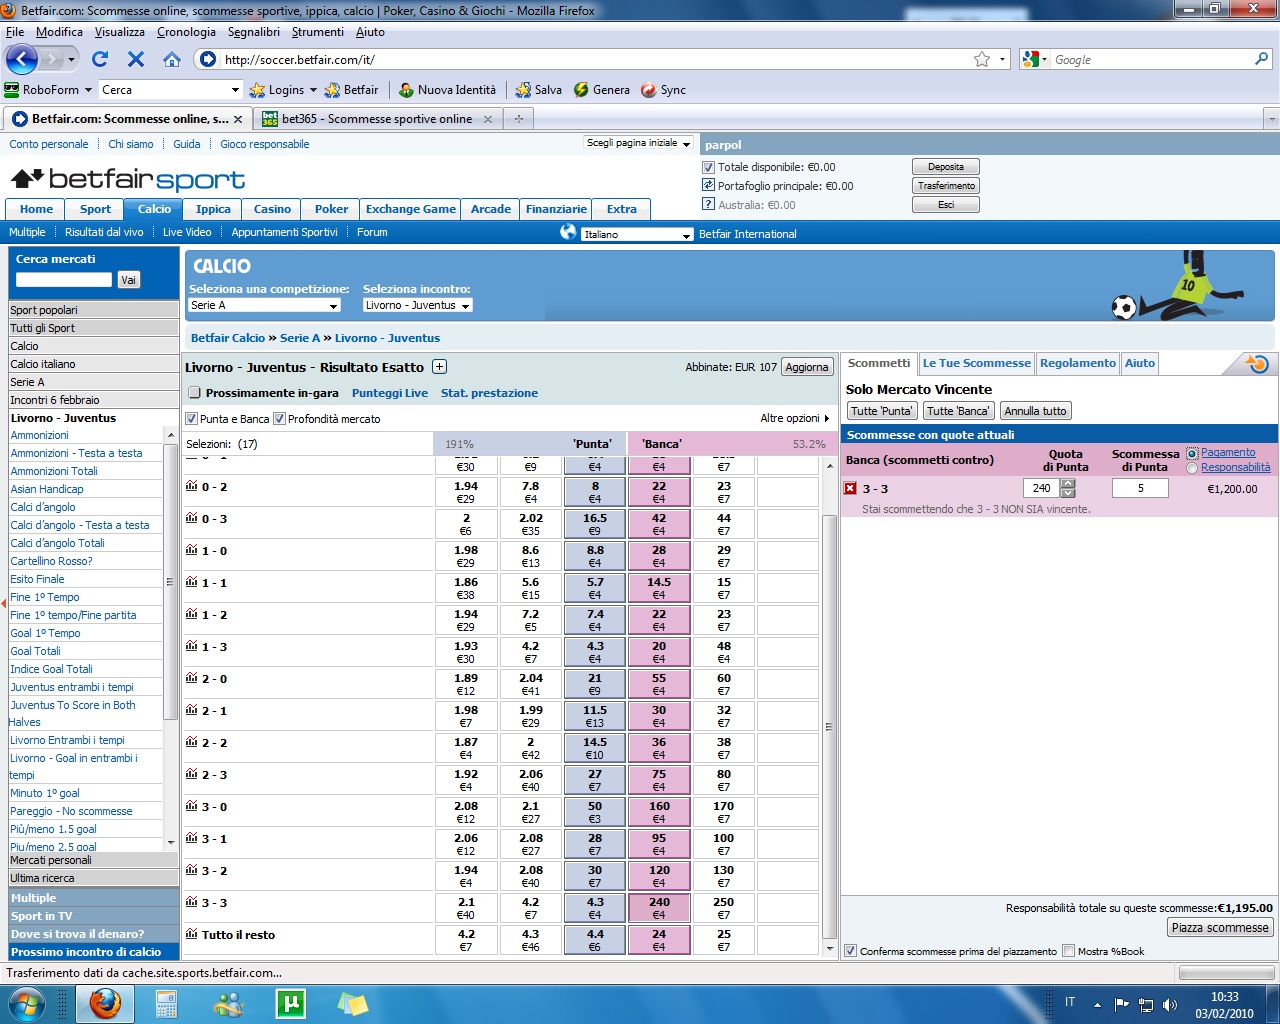
Task: Open Firefox from Windows taskbar
Action: pyautogui.click(x=105, y=1003)
